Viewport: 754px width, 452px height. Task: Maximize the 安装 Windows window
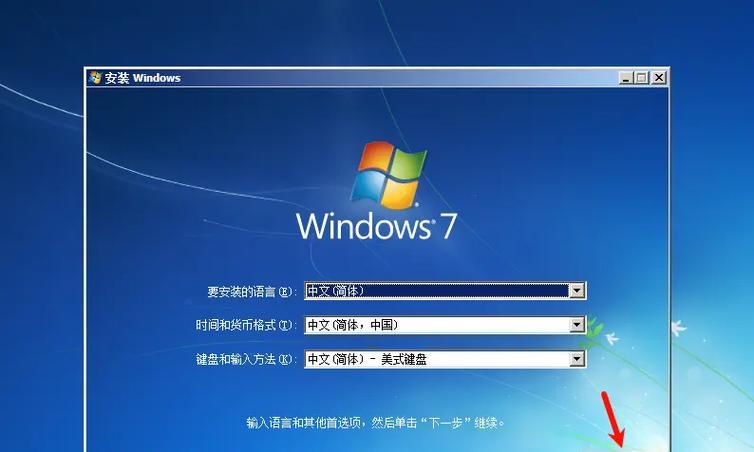[641, 77]
